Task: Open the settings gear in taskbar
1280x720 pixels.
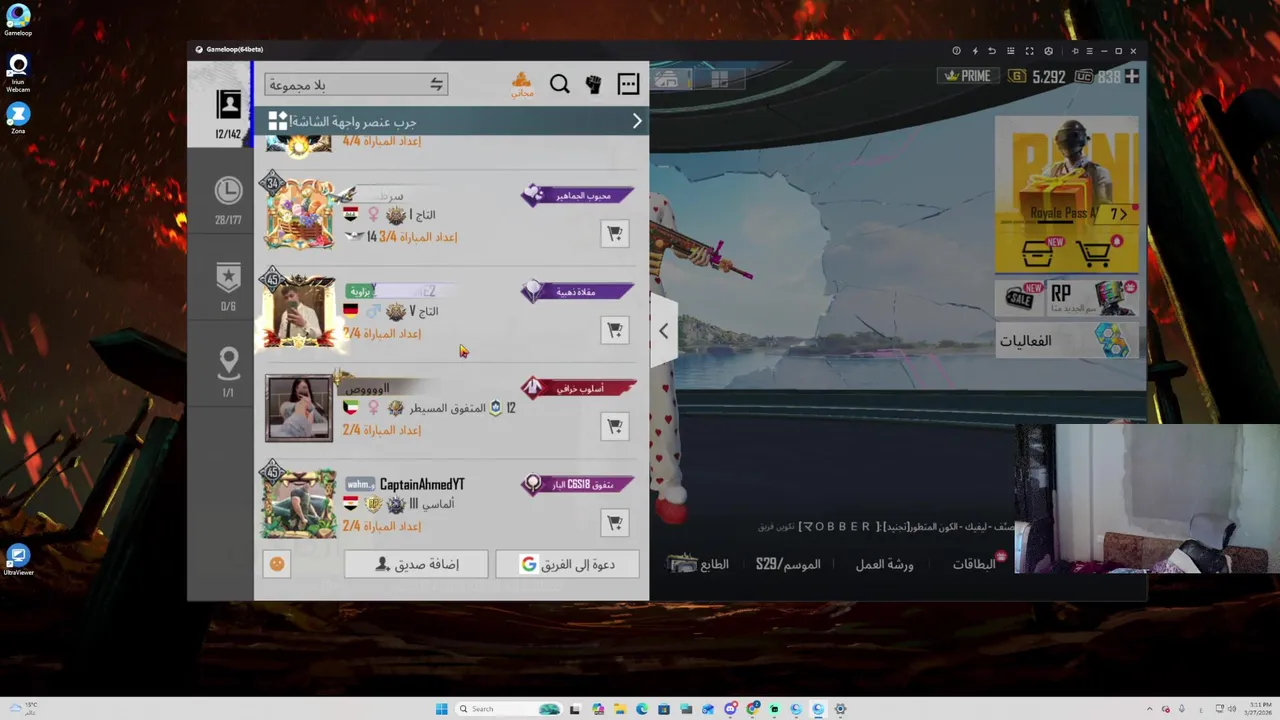Action: coord(840,709)
